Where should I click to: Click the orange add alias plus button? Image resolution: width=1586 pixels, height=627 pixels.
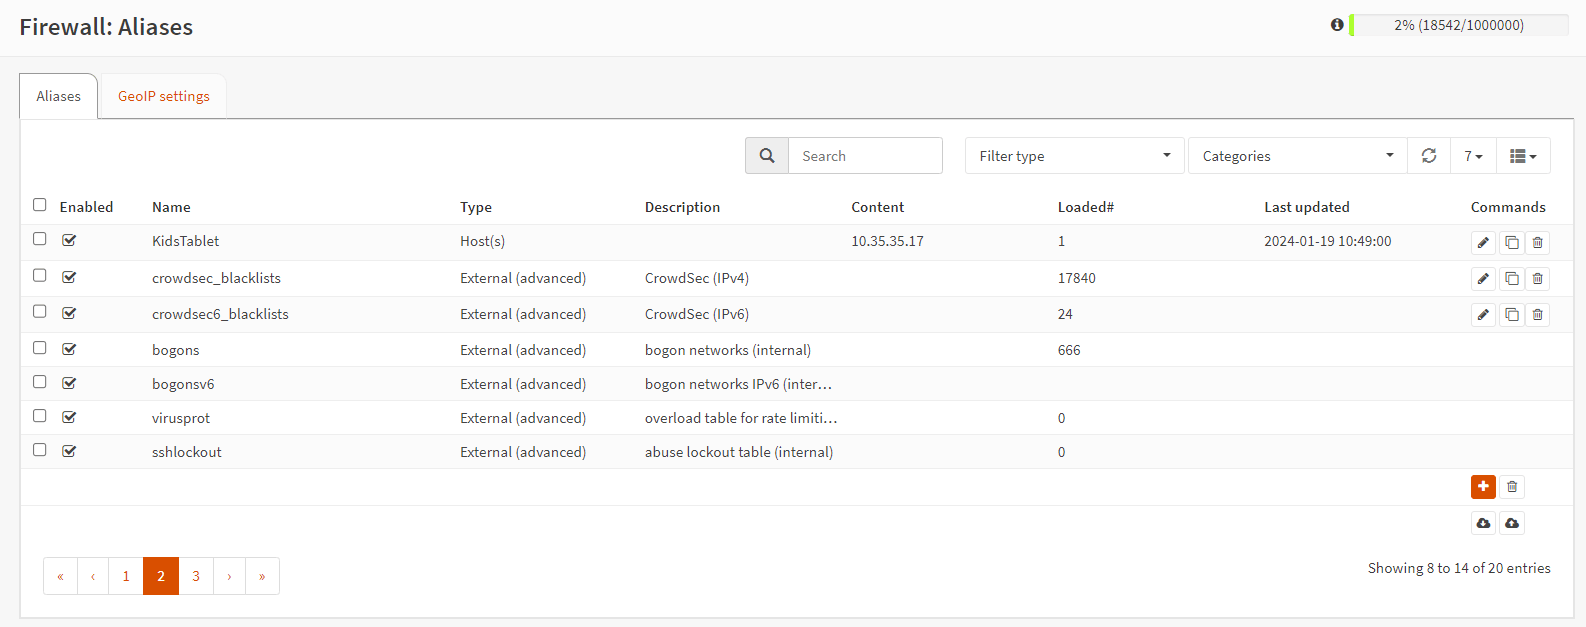tap(1483, 487)
